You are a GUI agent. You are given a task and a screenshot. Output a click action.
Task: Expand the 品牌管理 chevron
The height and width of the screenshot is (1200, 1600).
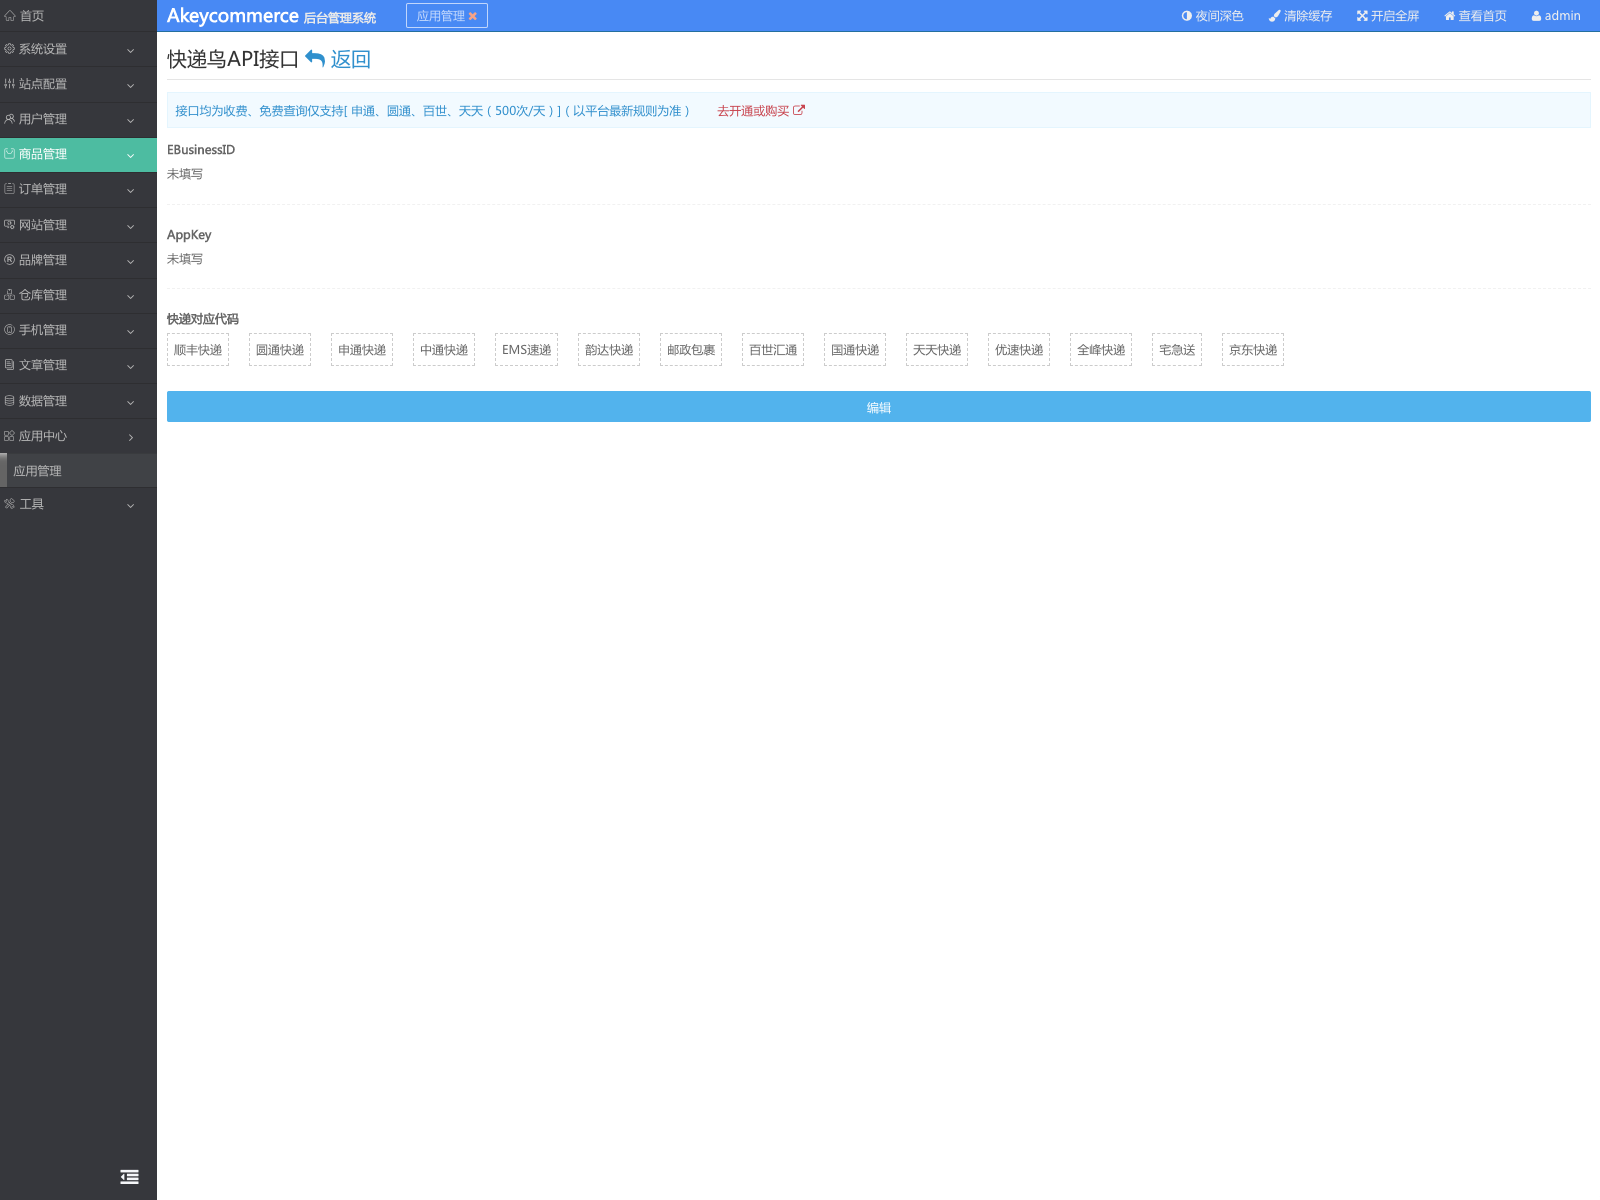[131, 261]
